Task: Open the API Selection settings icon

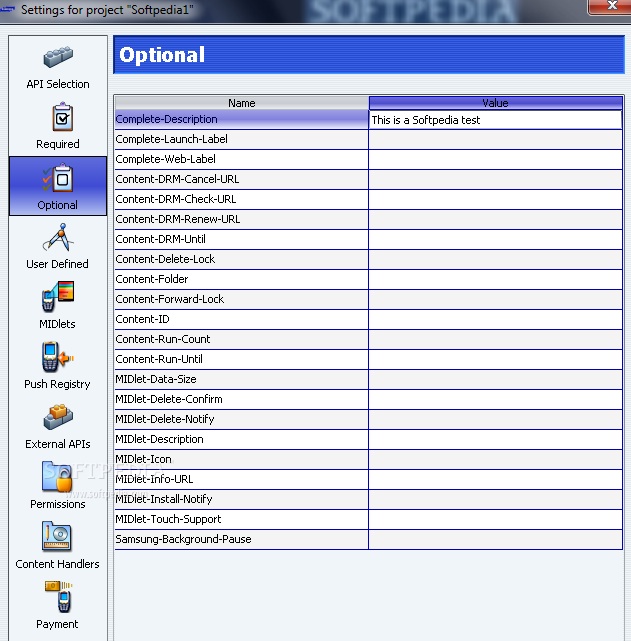Action: [57, 59]
